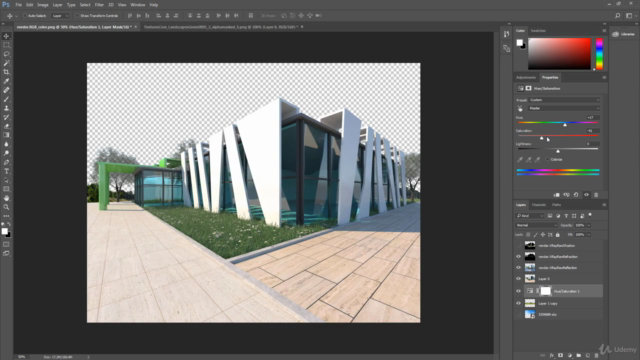Select the Healing Brush tool
640x360 pixels.
tap(6, 90)
